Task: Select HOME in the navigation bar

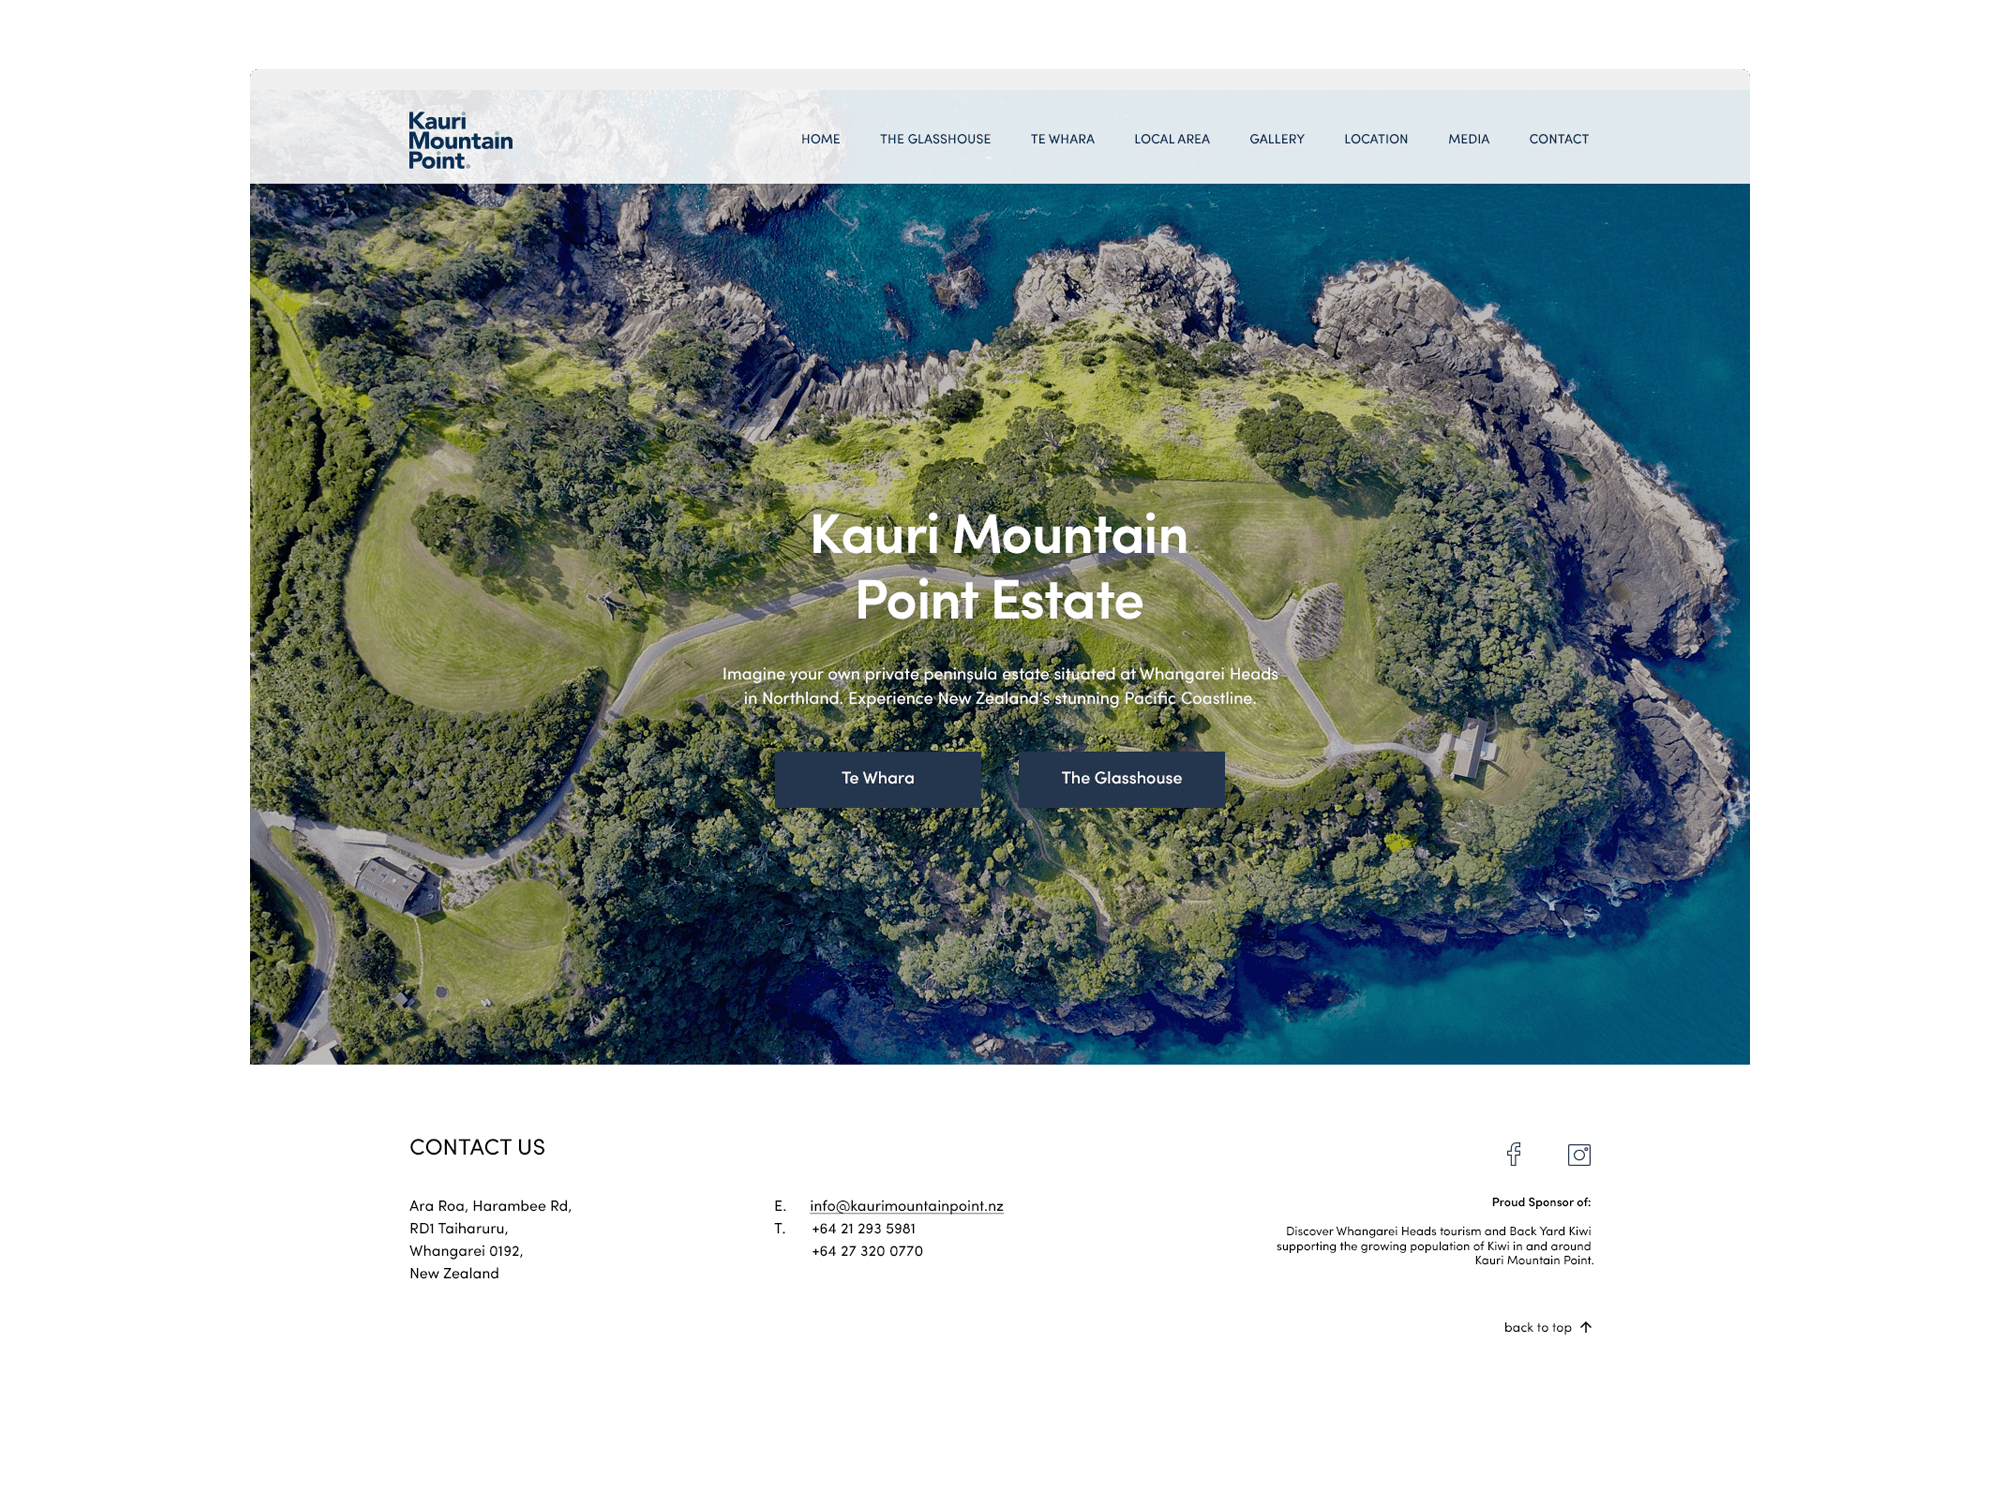Action: (821, 139)
